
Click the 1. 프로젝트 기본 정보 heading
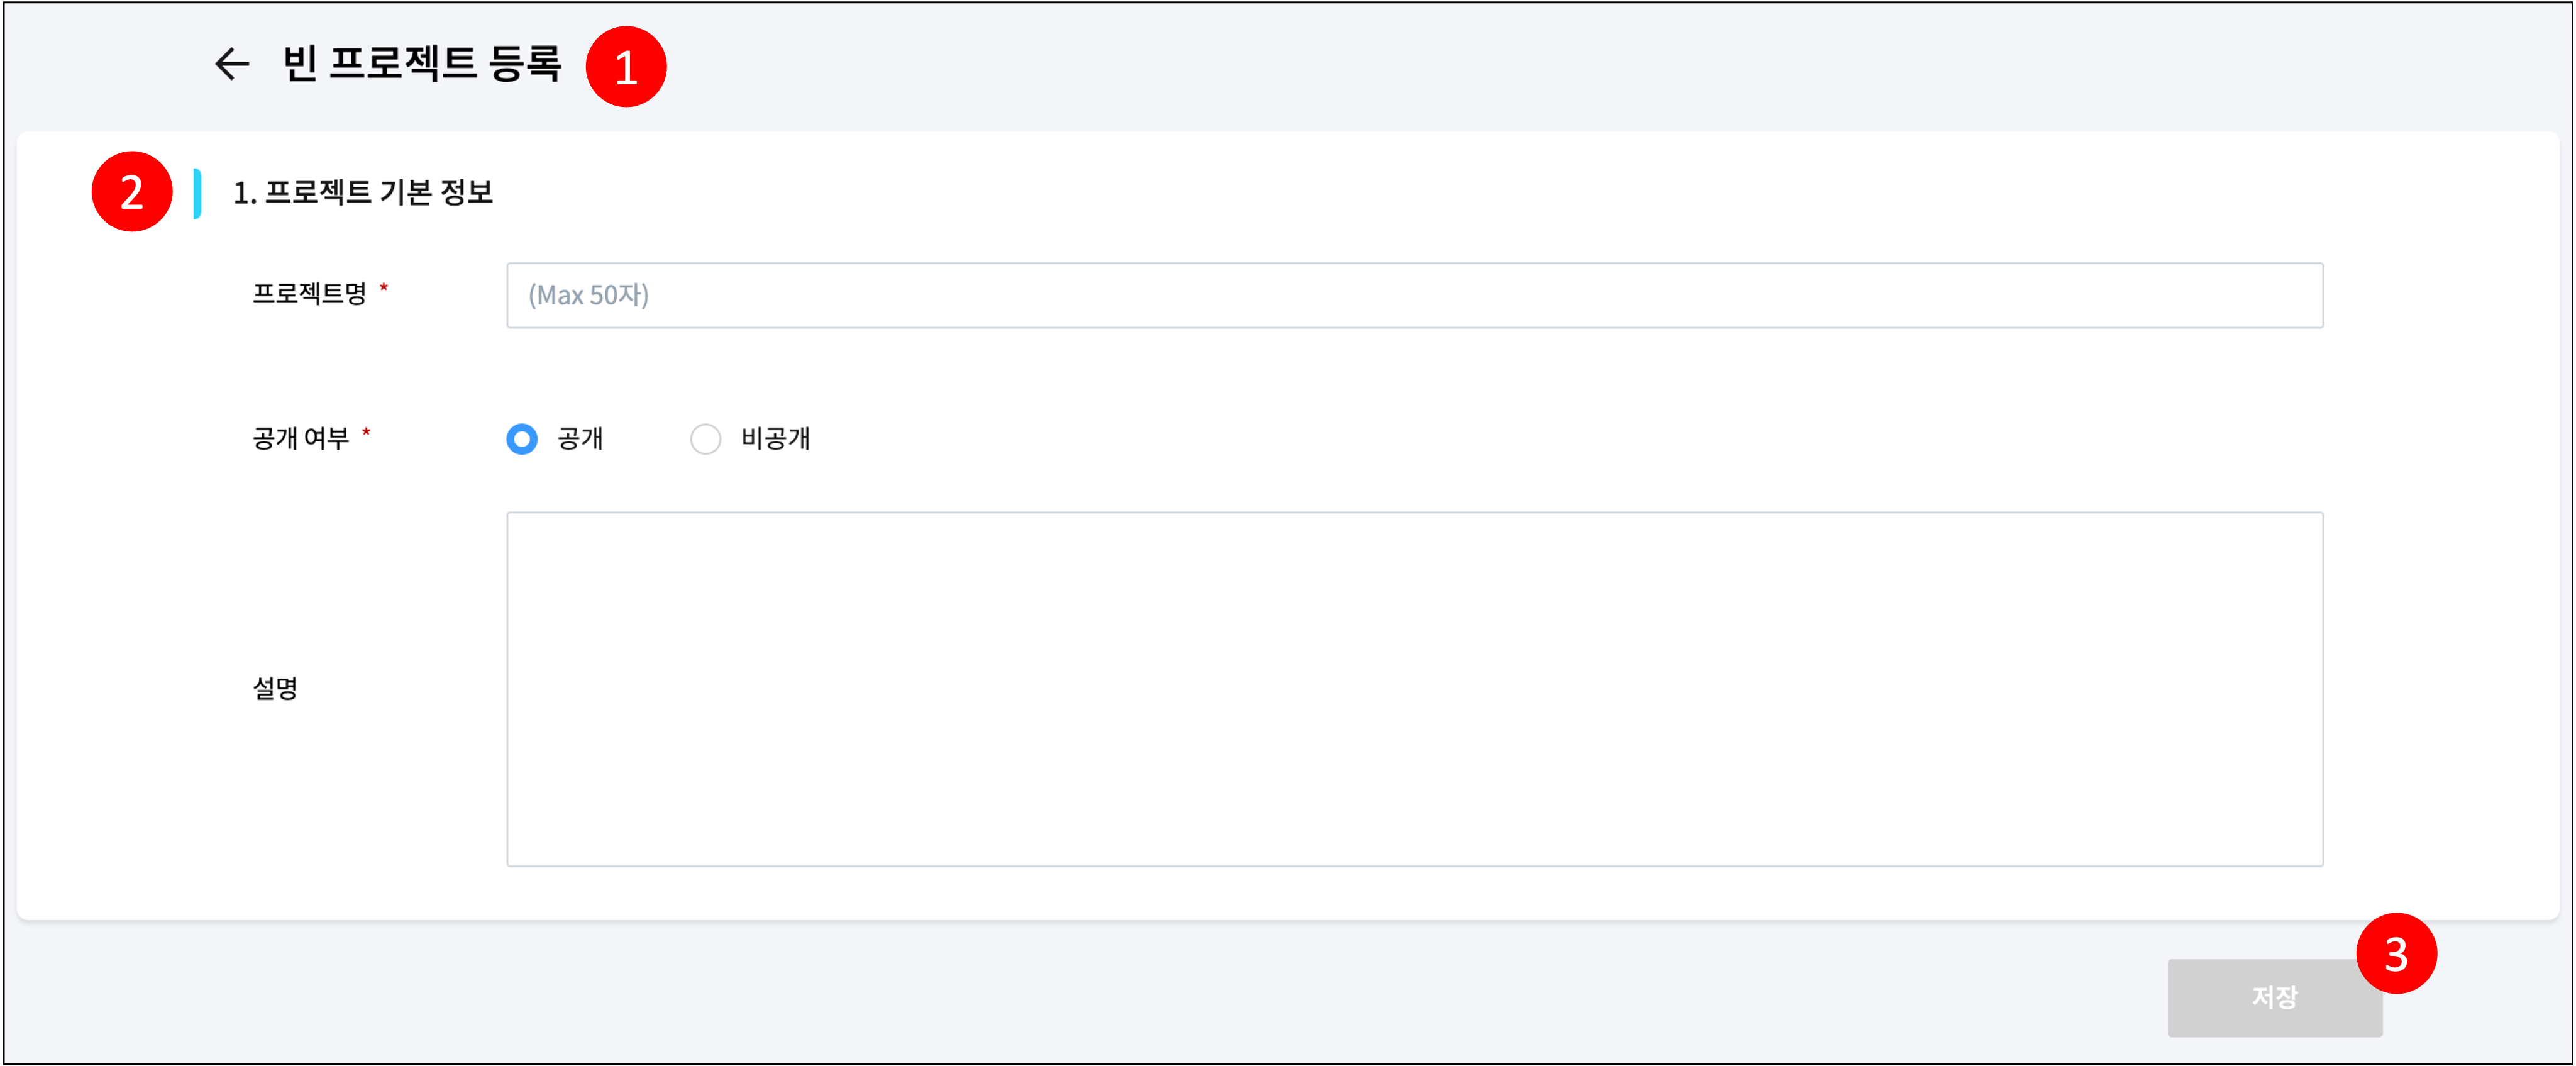click(x=363, y=192)
